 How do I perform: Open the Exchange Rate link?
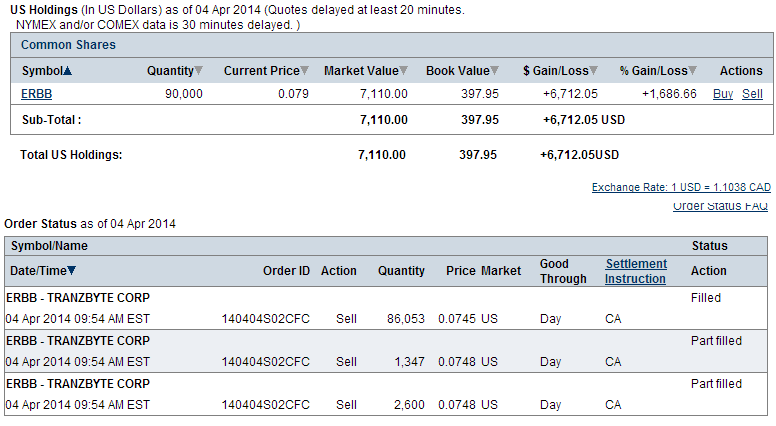coord(681,188)
